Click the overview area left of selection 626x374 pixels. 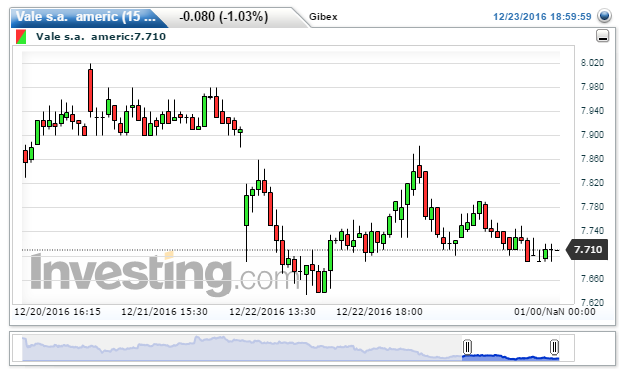pyautogui.click(x=242, y=348)
